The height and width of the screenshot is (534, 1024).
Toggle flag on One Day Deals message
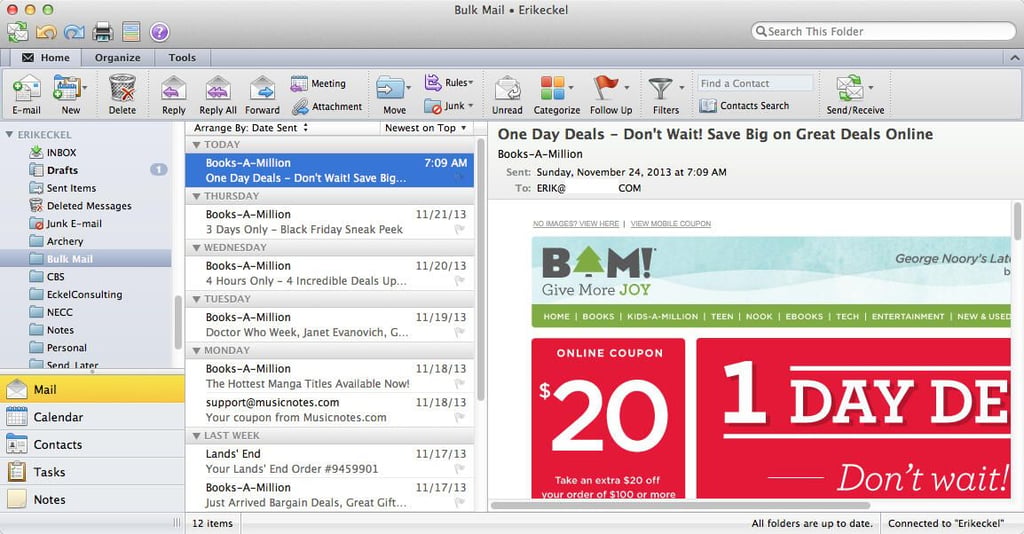(x=460, y=178)
